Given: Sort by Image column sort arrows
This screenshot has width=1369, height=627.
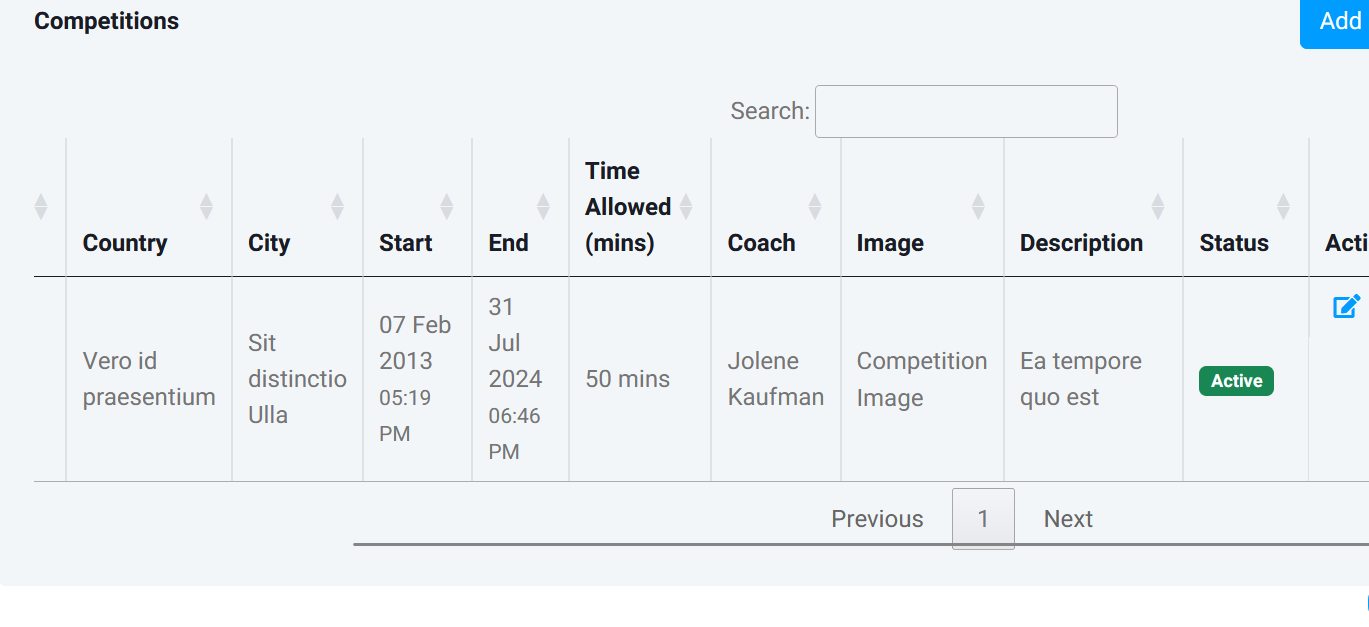Looking at the screenshot, I should click(x=978, y=207).
